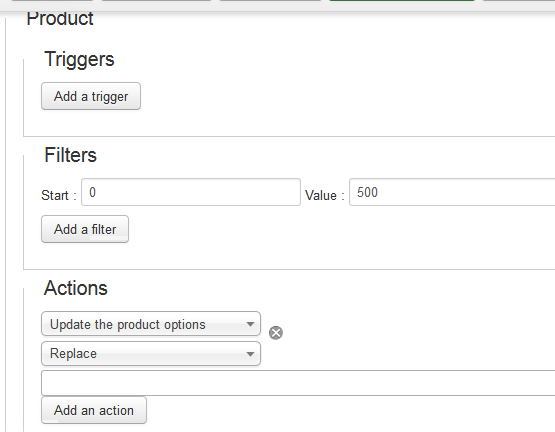Screen dimensions: 555x432
Task: Focus the Value field containing 500
Action: 452,192
